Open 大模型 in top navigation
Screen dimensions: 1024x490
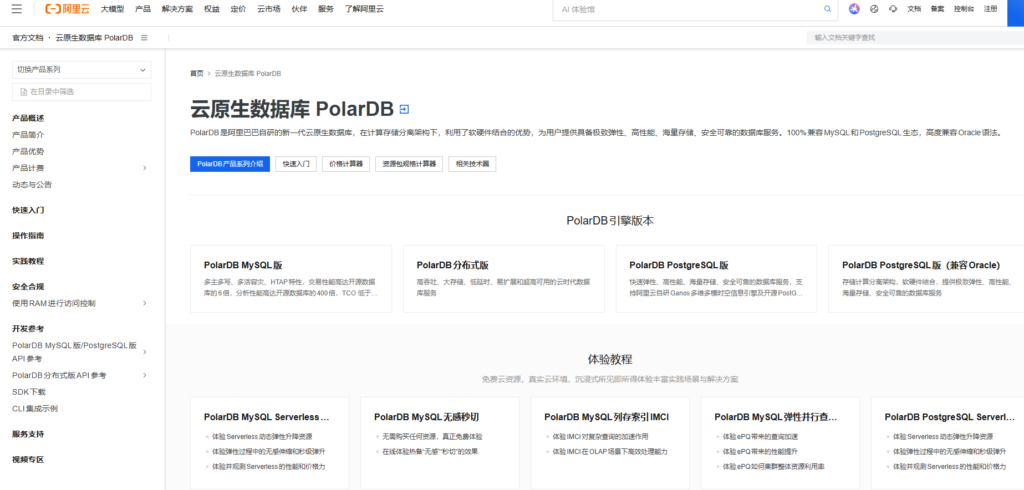pyautogui.click(x=112, y=9)
